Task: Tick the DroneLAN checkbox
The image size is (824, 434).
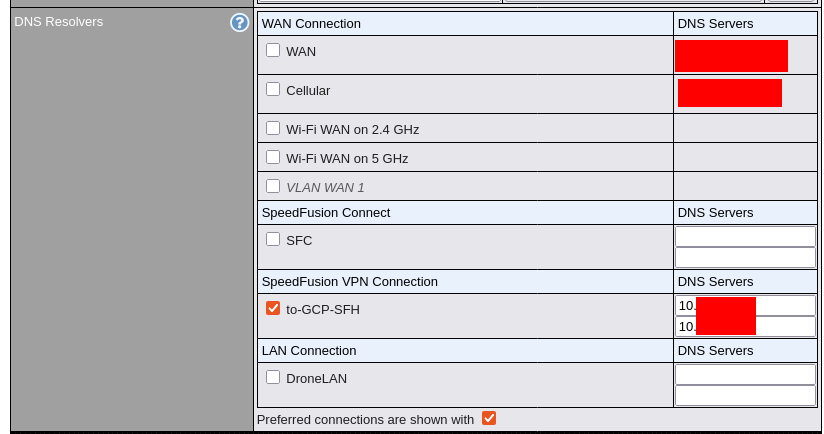Action: point(273,377)
